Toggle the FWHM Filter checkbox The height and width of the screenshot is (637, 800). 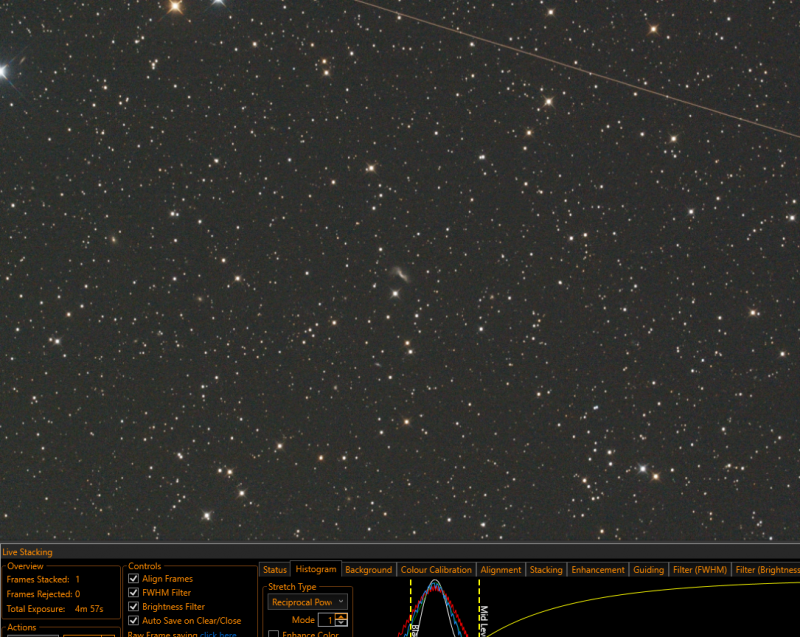pyautogui.click(x=133, y=593)
